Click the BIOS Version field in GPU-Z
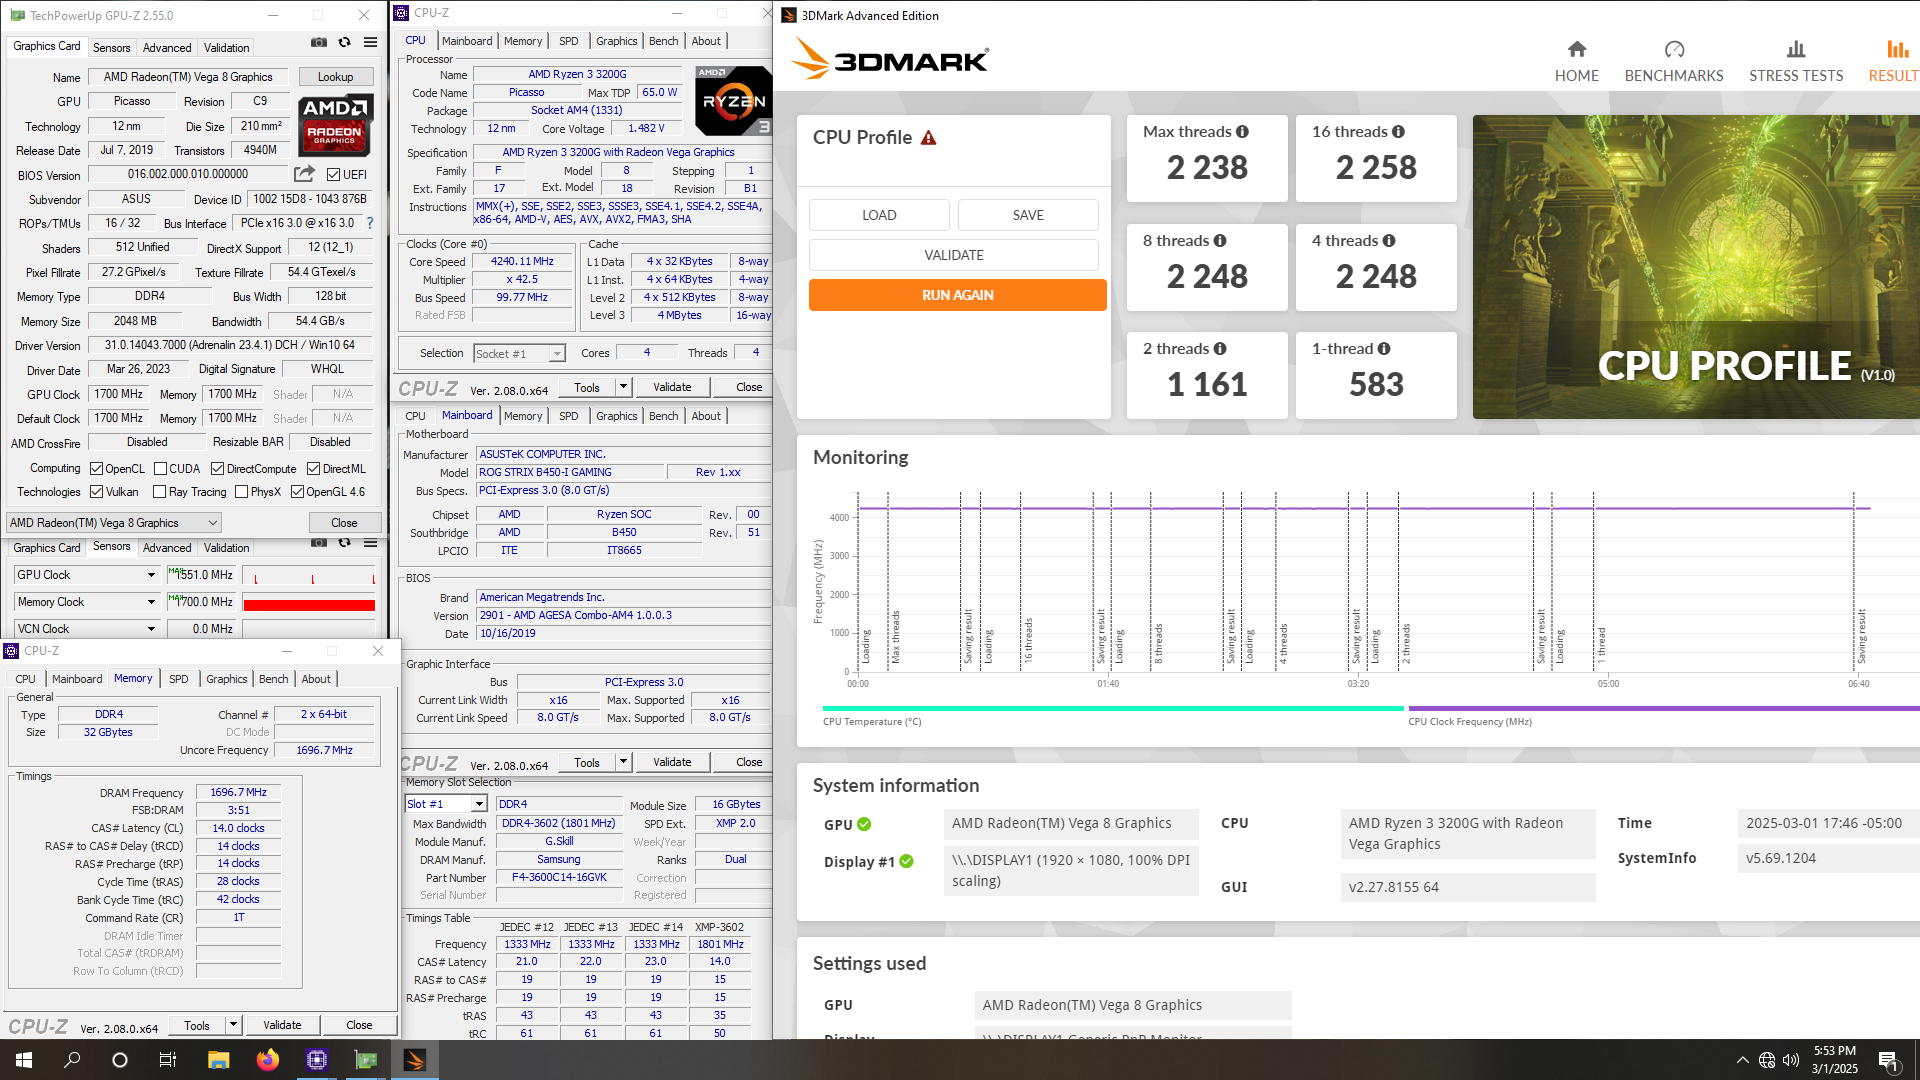Image resolution: width=1920 pixels, height=1080 pixels. click(188, 175)
